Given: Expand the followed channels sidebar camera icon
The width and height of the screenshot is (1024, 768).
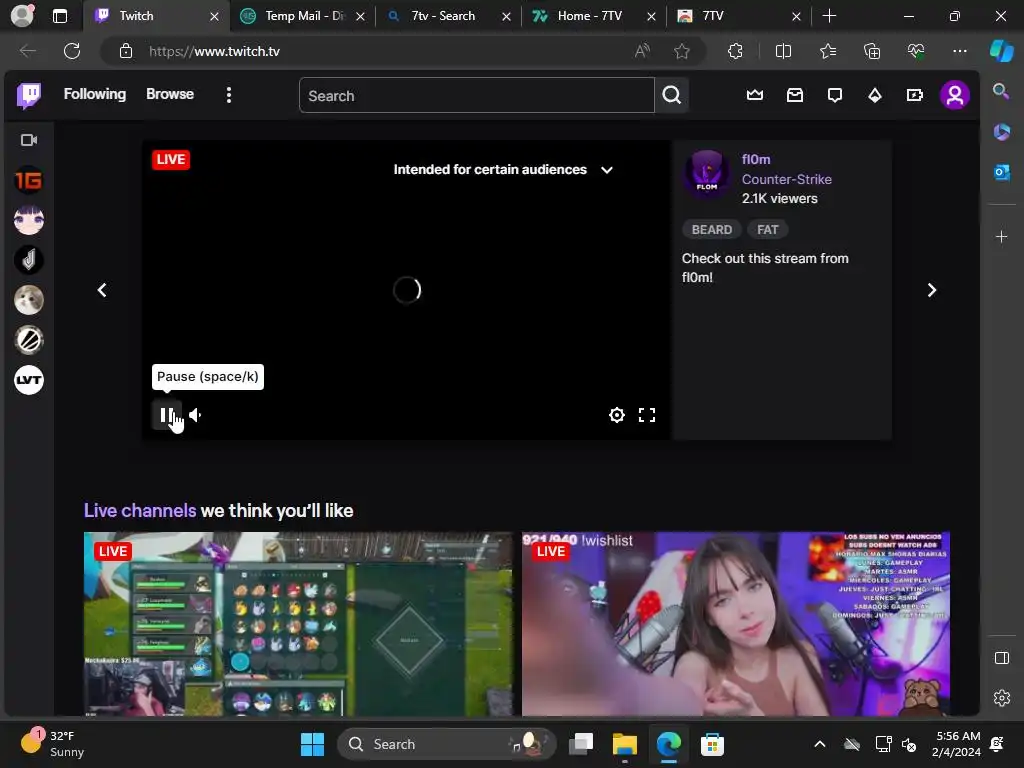Looking at the screenshot, I should pos(29,140).
